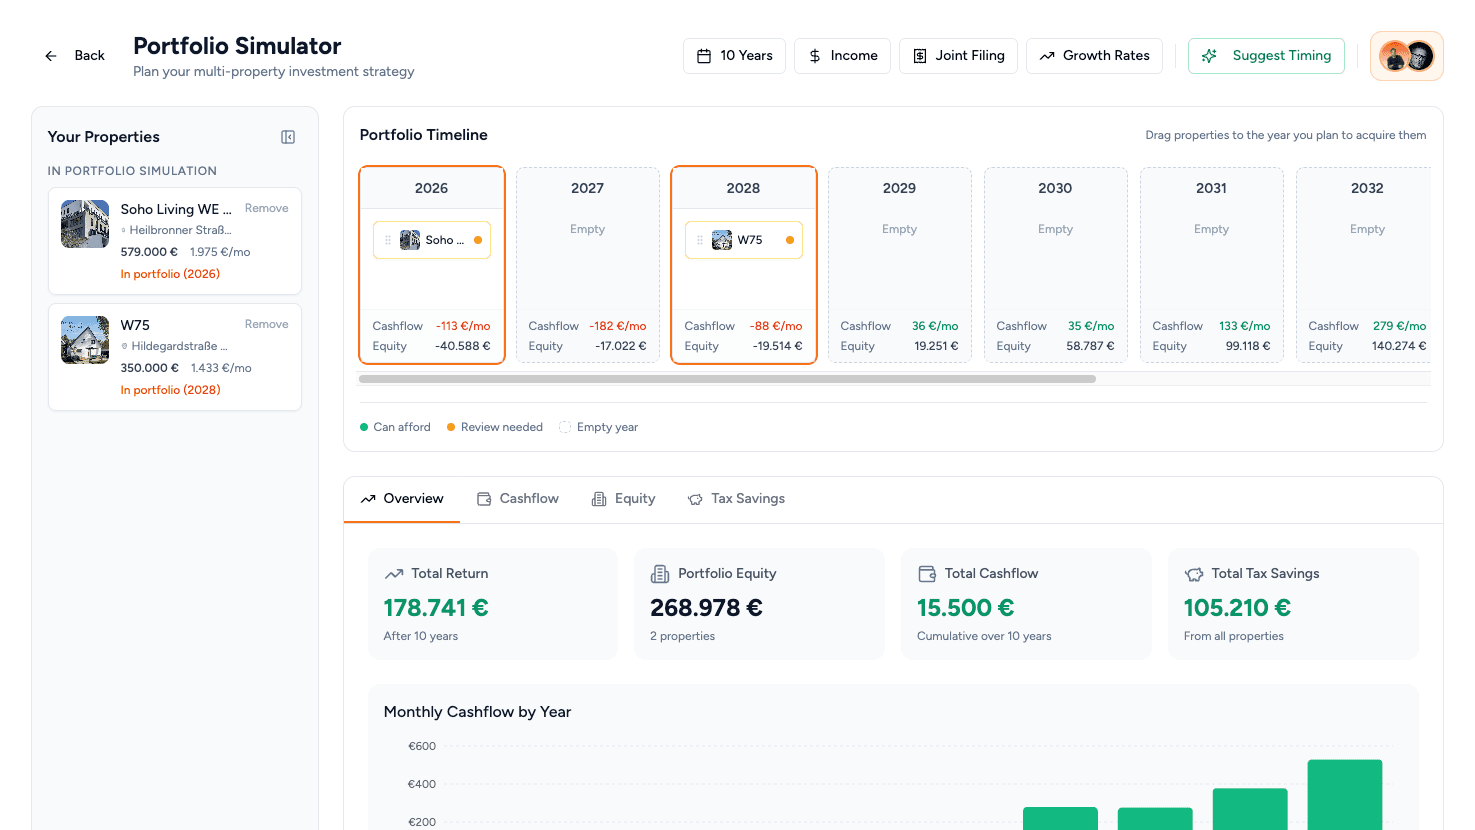Screen dimensions: 1475x830
Task: Click the drag handle on Soho chip
Action: click(388, 240)
